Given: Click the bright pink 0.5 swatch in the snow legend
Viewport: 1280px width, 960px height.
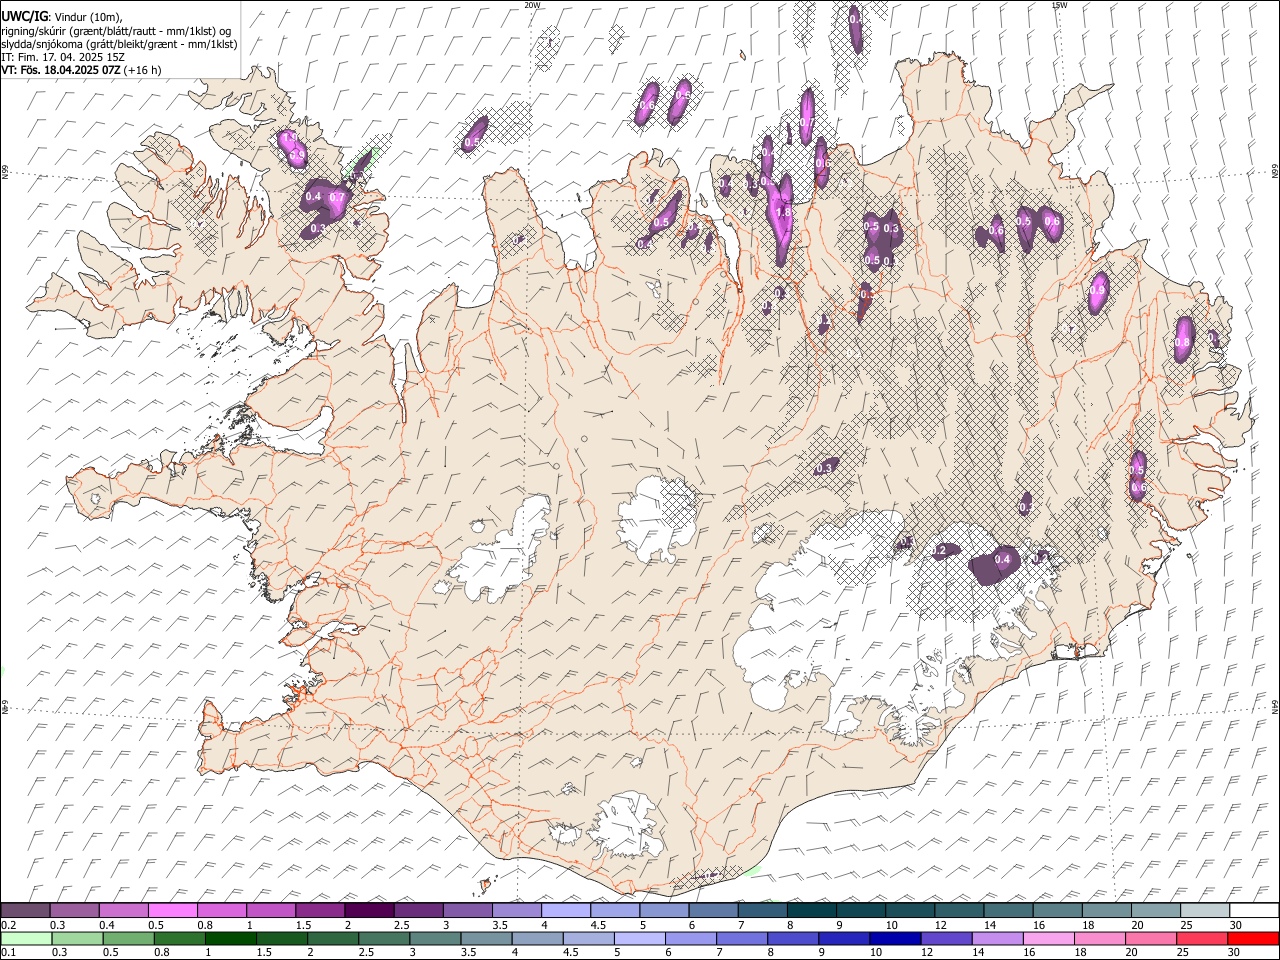Looking at the screenshot, I should pyautogui.click(x=172, y=911).
